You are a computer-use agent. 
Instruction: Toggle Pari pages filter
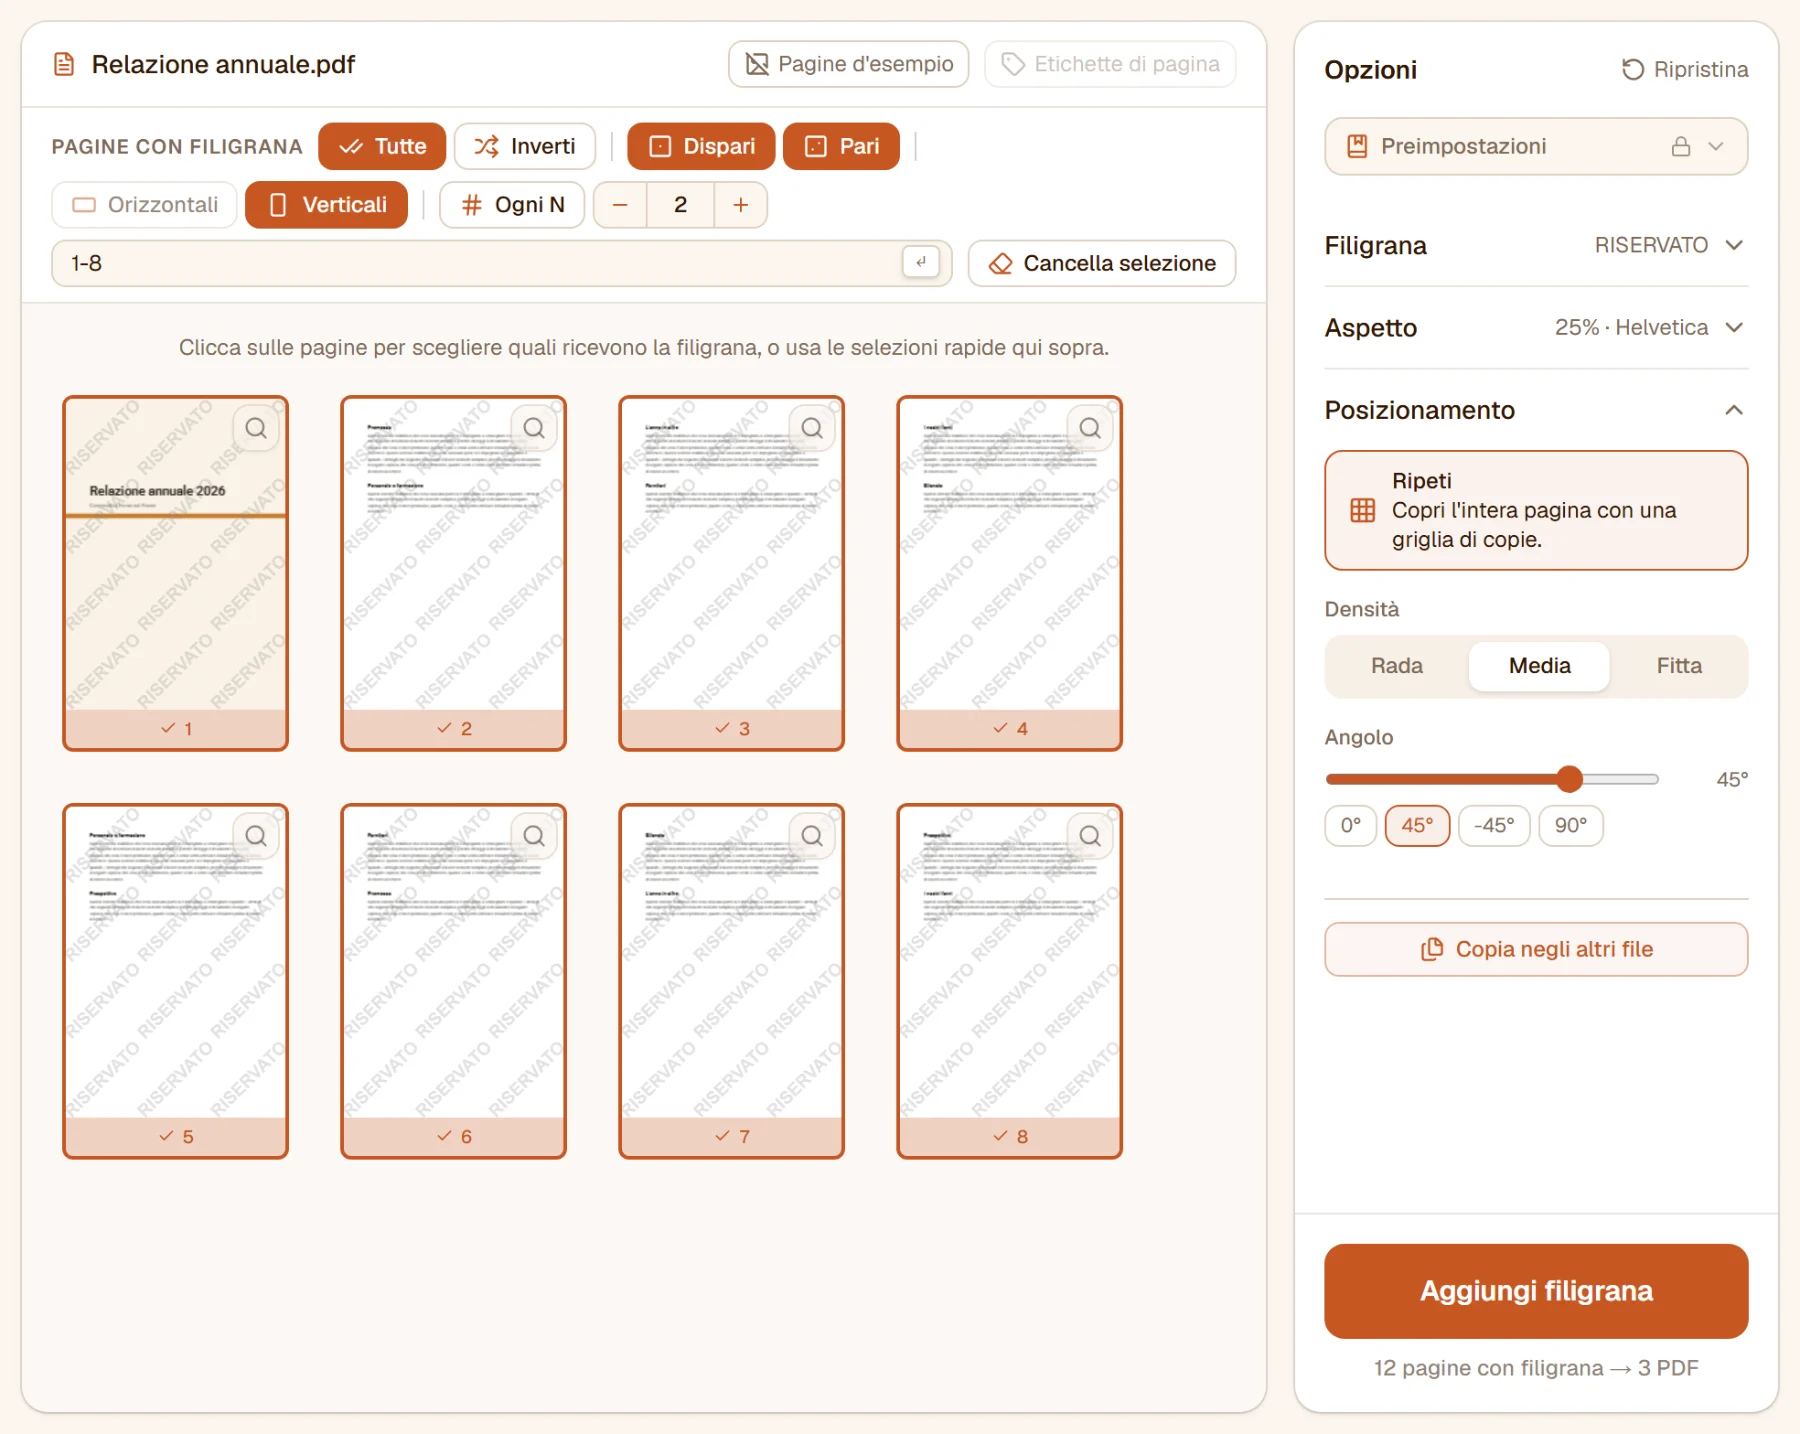coord(841,146)
